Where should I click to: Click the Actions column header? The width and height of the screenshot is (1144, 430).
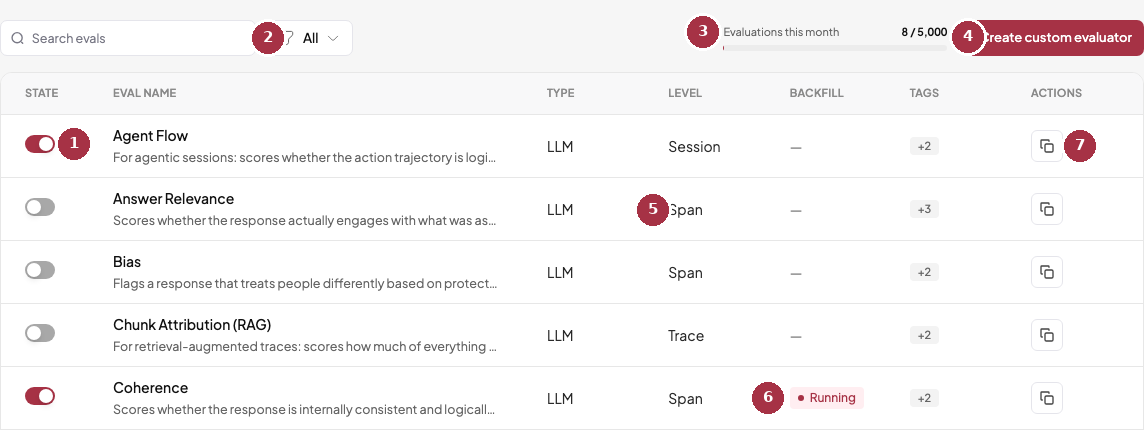coord(1056,93)
